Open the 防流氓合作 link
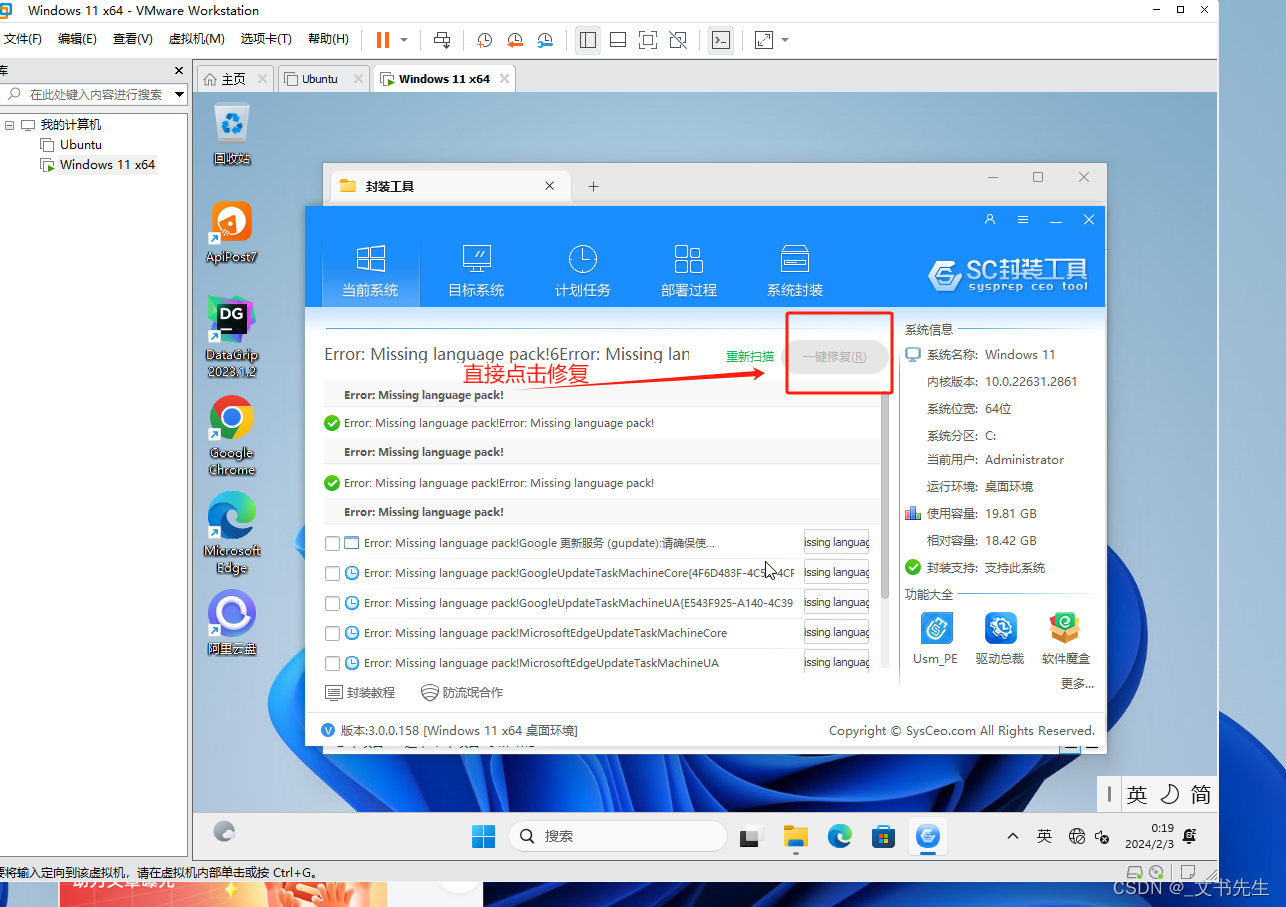This screenshot has height=907, width=1286. [462, 692]
